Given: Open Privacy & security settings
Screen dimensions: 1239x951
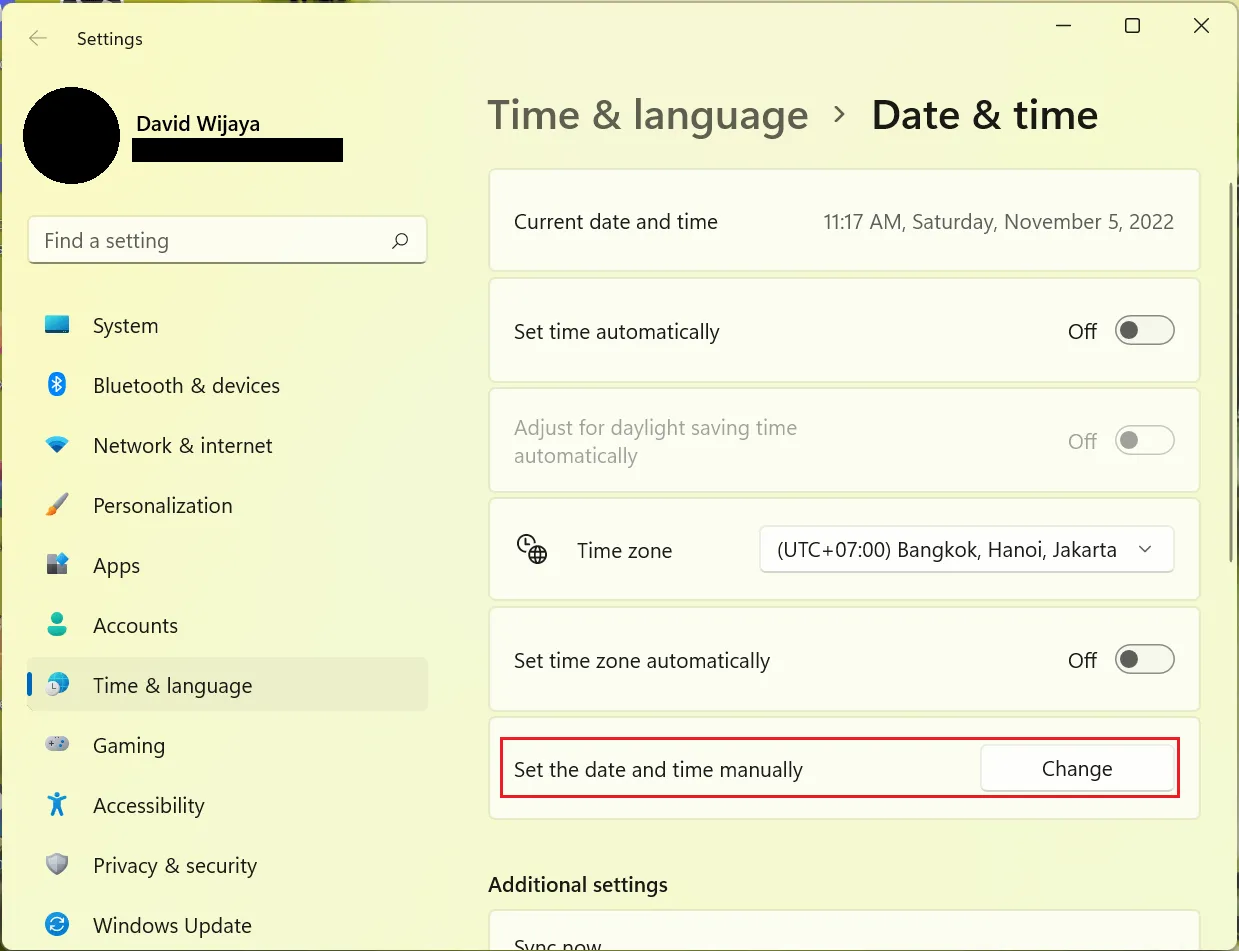Looking at the screenshot, I should point(228,866).
